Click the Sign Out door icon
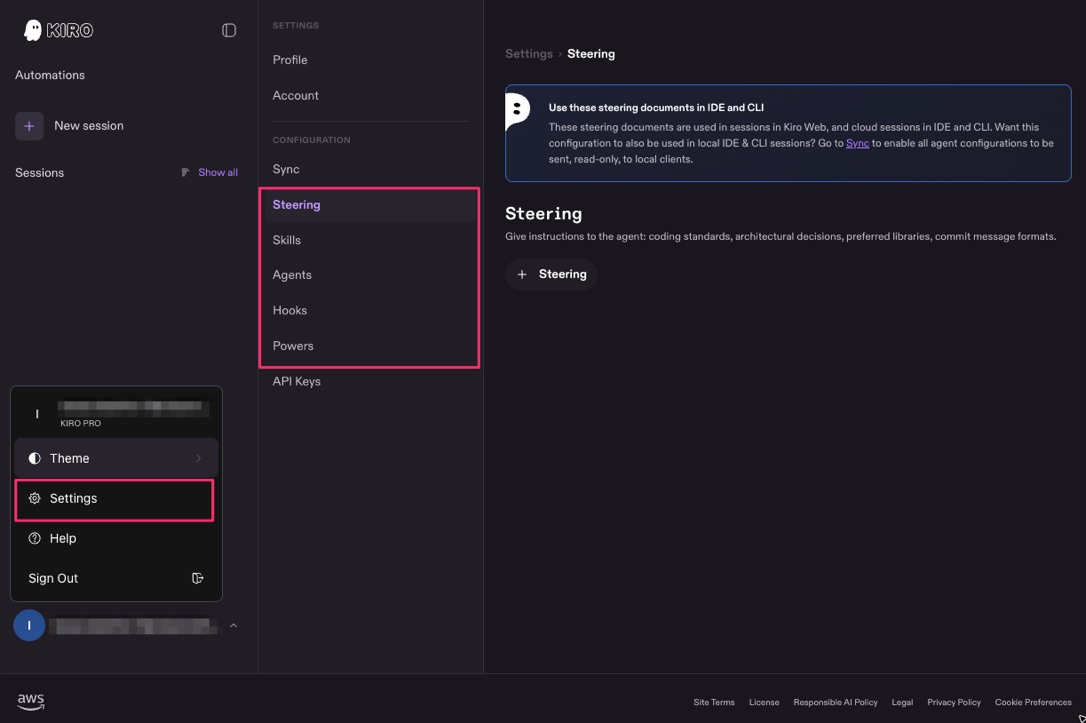 coord(197,578)
